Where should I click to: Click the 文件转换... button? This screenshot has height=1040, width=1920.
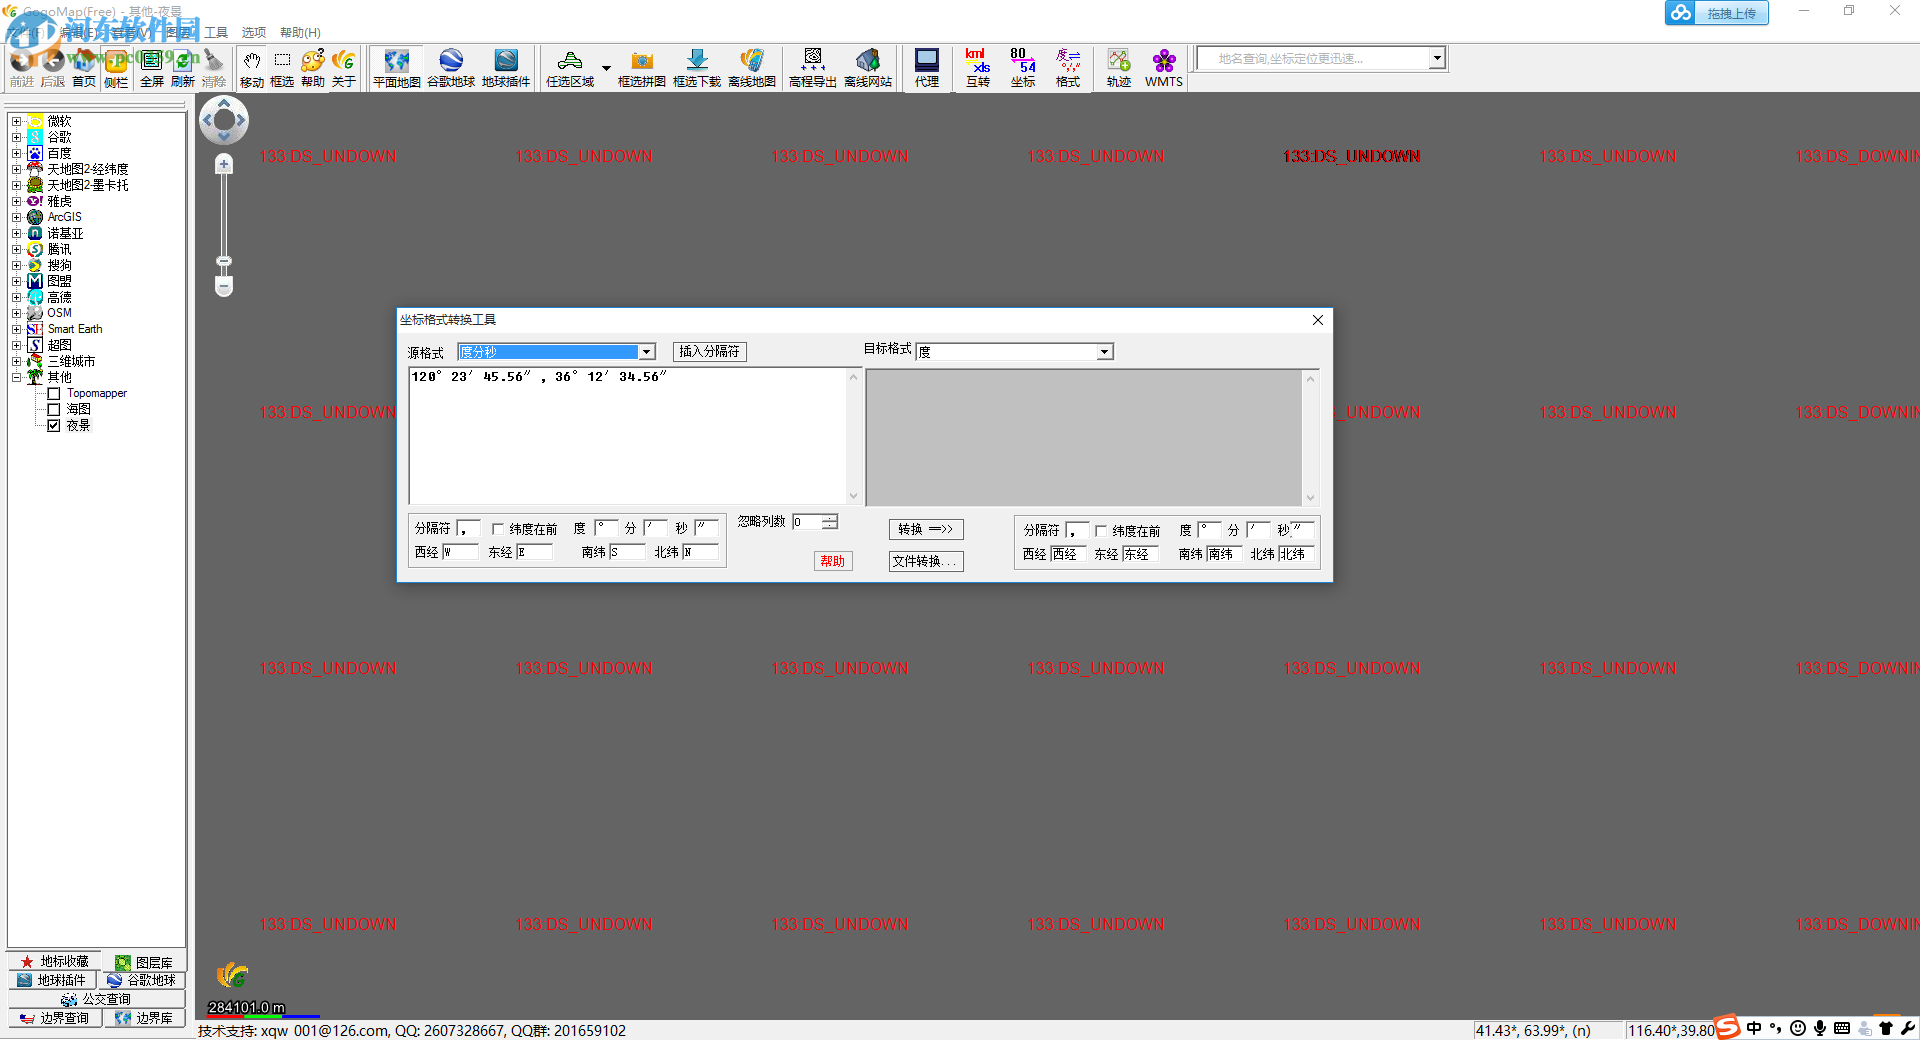925,561
